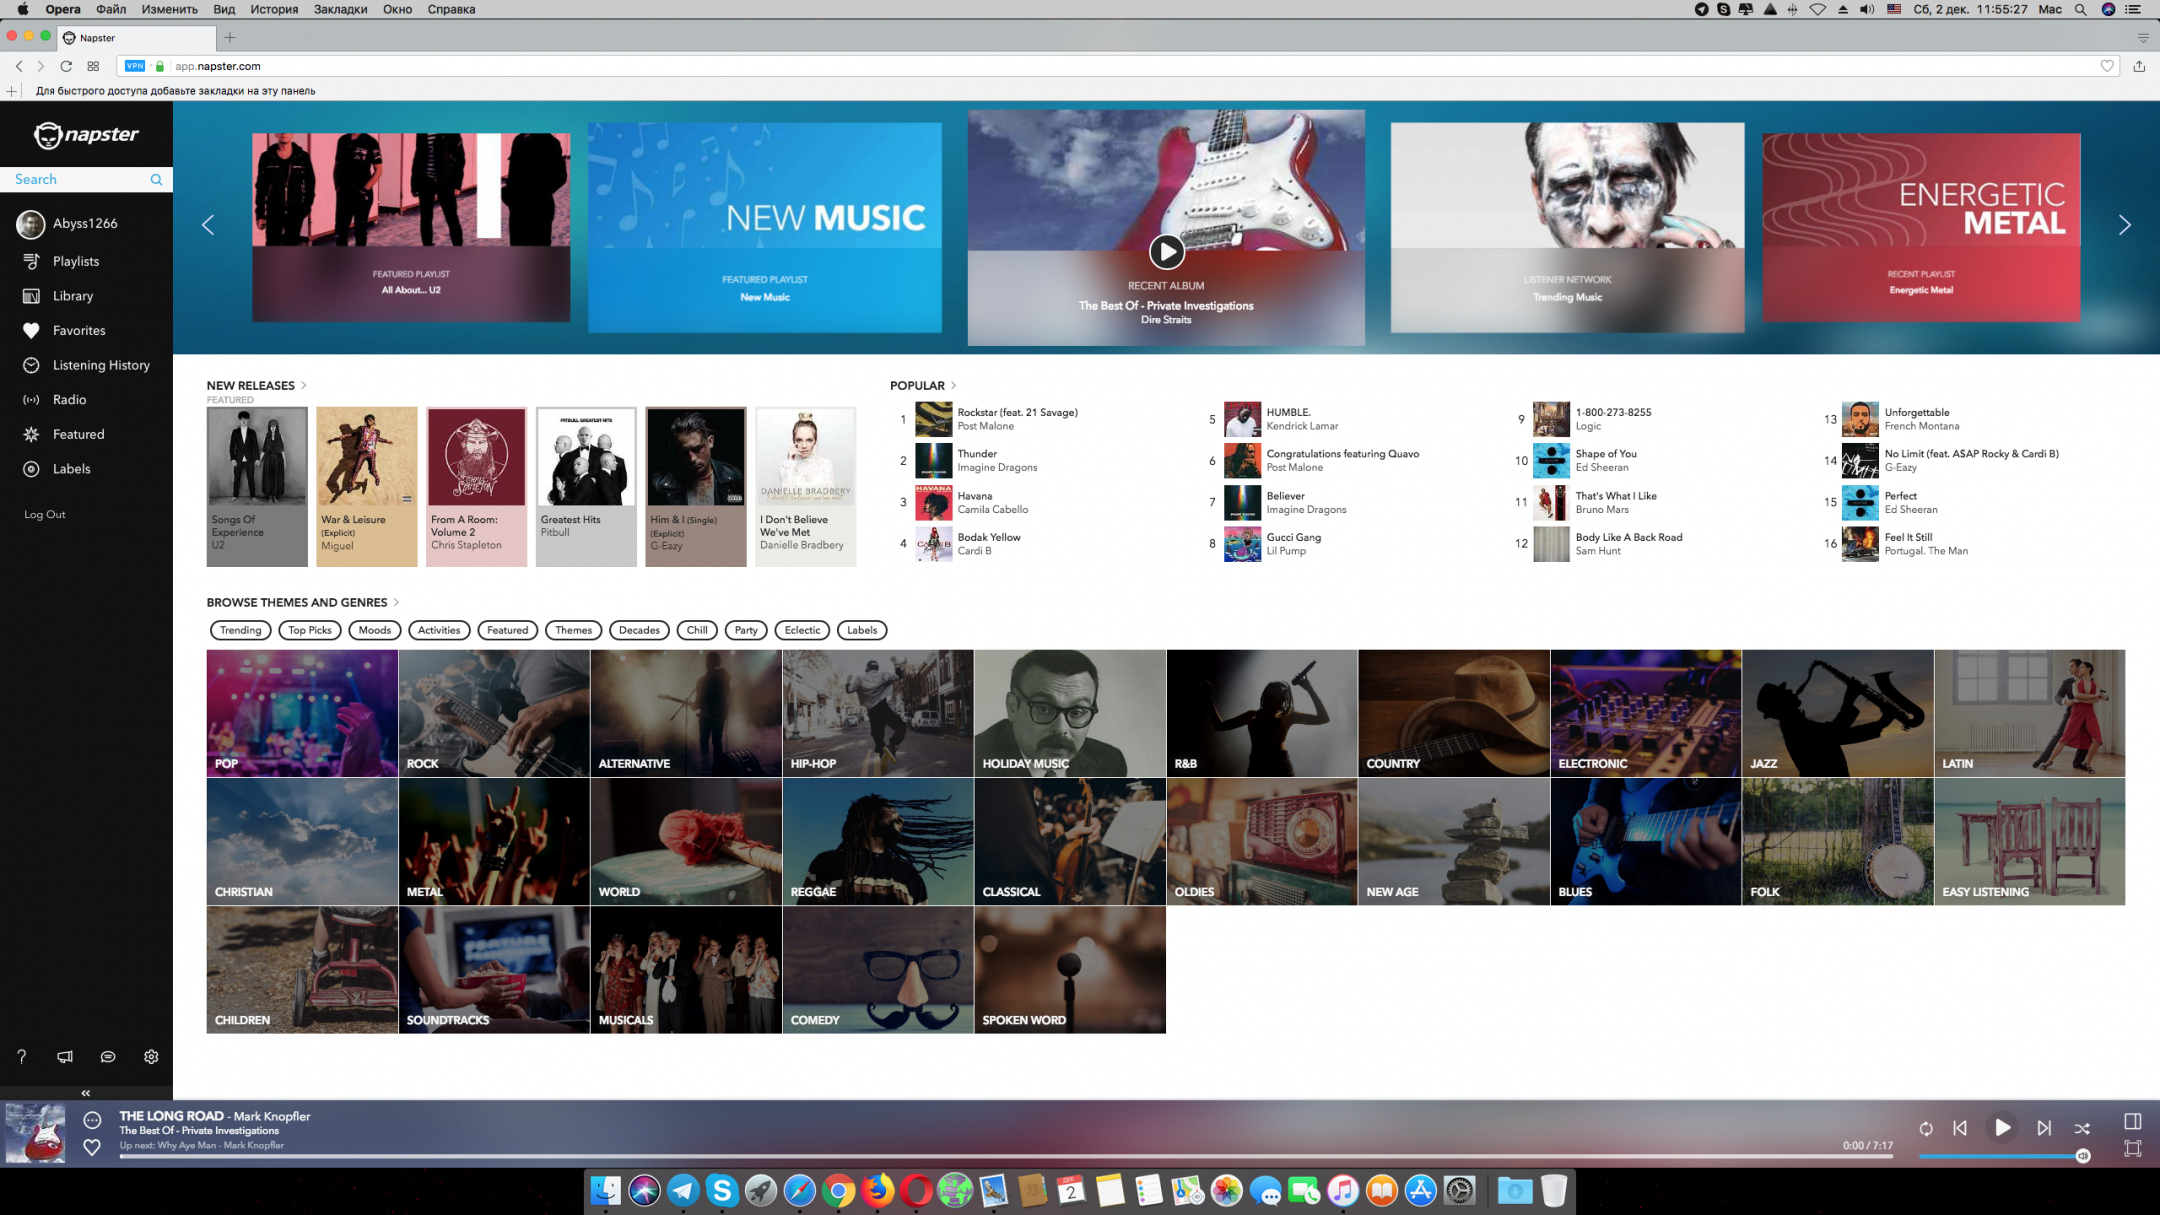2160x1215 pixels.
Task: Open the Закладки menu
Action: coord(340,9)
